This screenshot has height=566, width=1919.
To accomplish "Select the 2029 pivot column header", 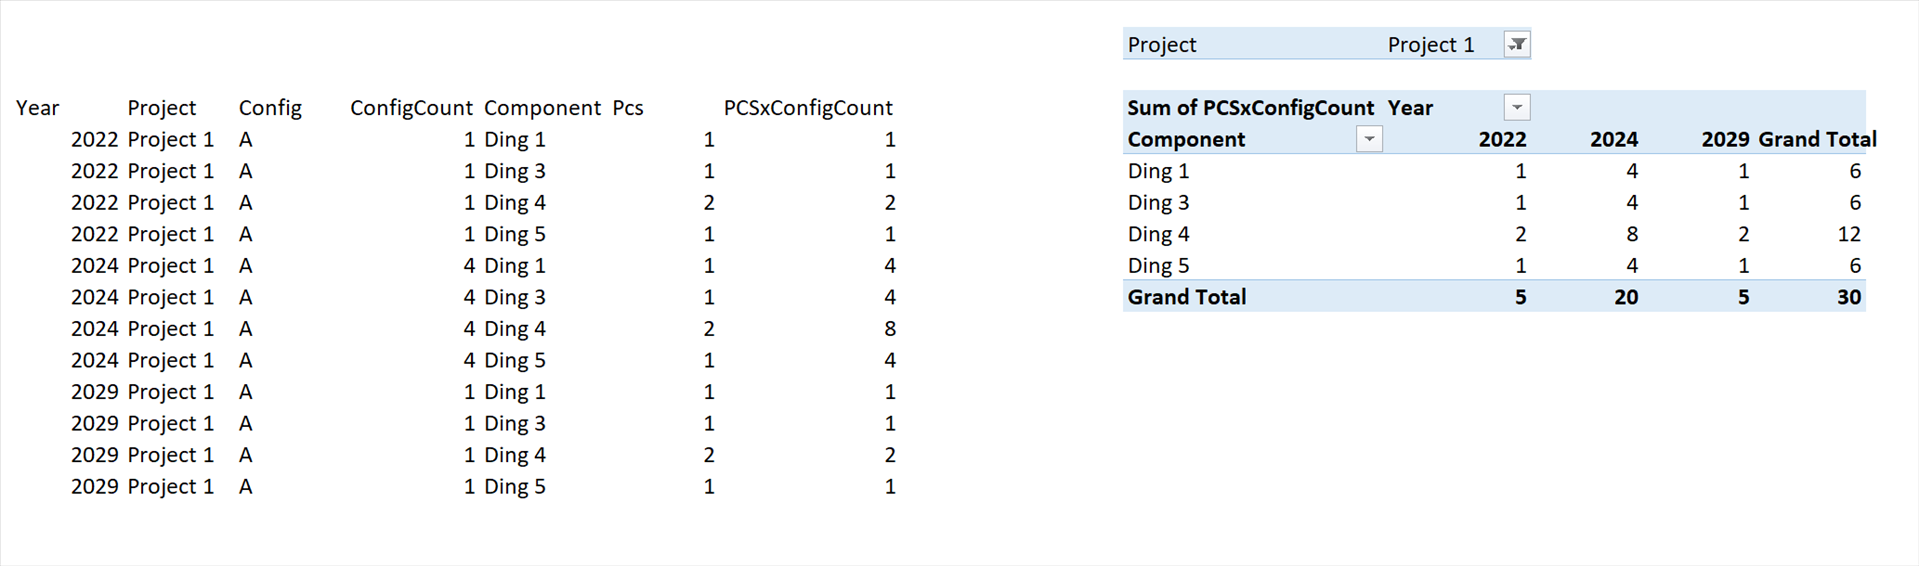I will point(1725,139).
